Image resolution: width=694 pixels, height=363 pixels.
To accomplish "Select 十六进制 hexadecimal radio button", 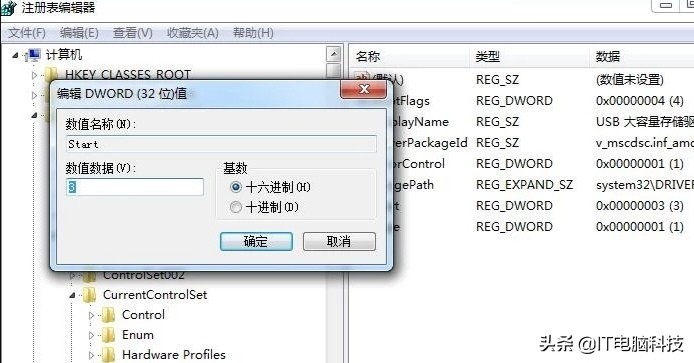I will [x=236, y=187].
